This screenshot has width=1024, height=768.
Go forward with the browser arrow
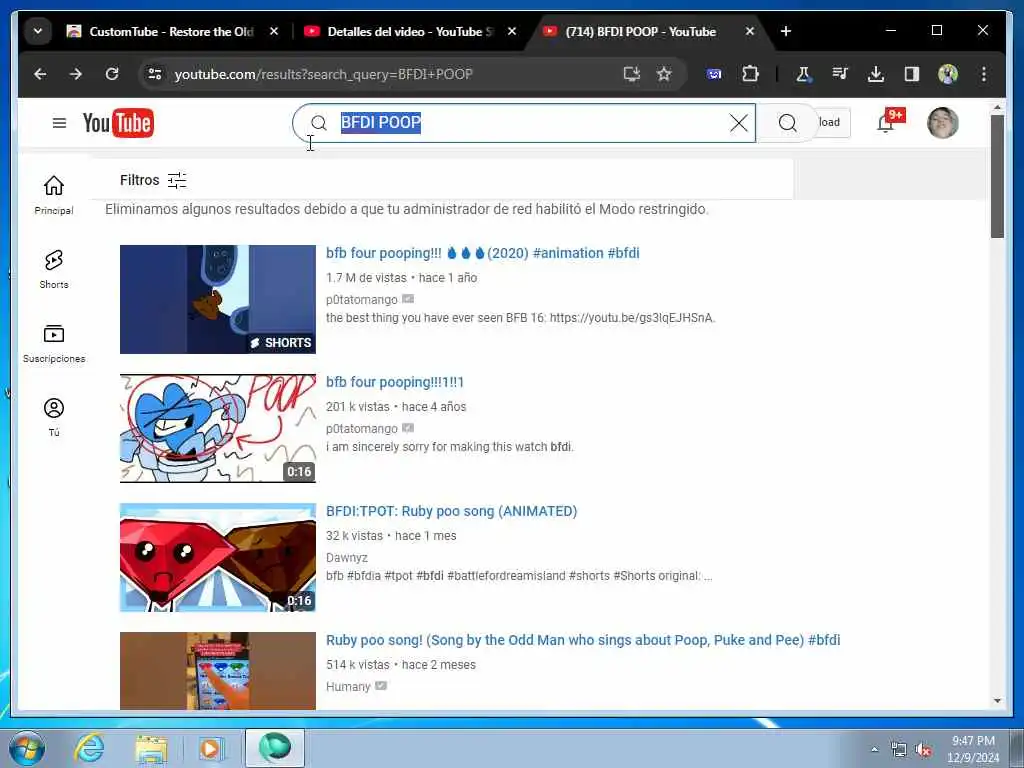(x=76, y=74)
